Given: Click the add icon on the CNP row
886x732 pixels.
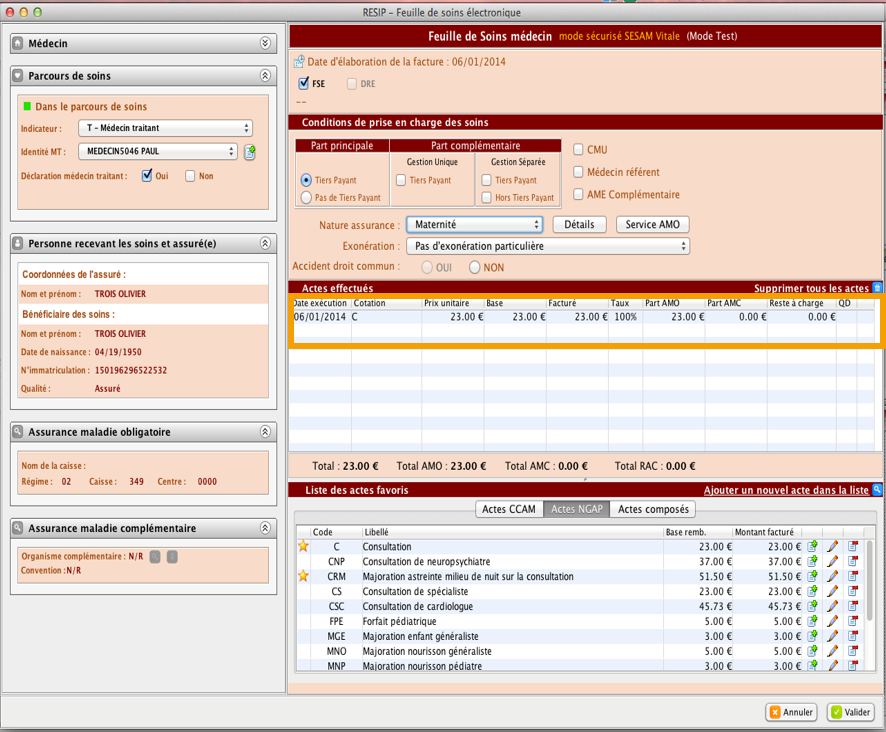Looking at the screenshot, I should [x=813, y=562].
